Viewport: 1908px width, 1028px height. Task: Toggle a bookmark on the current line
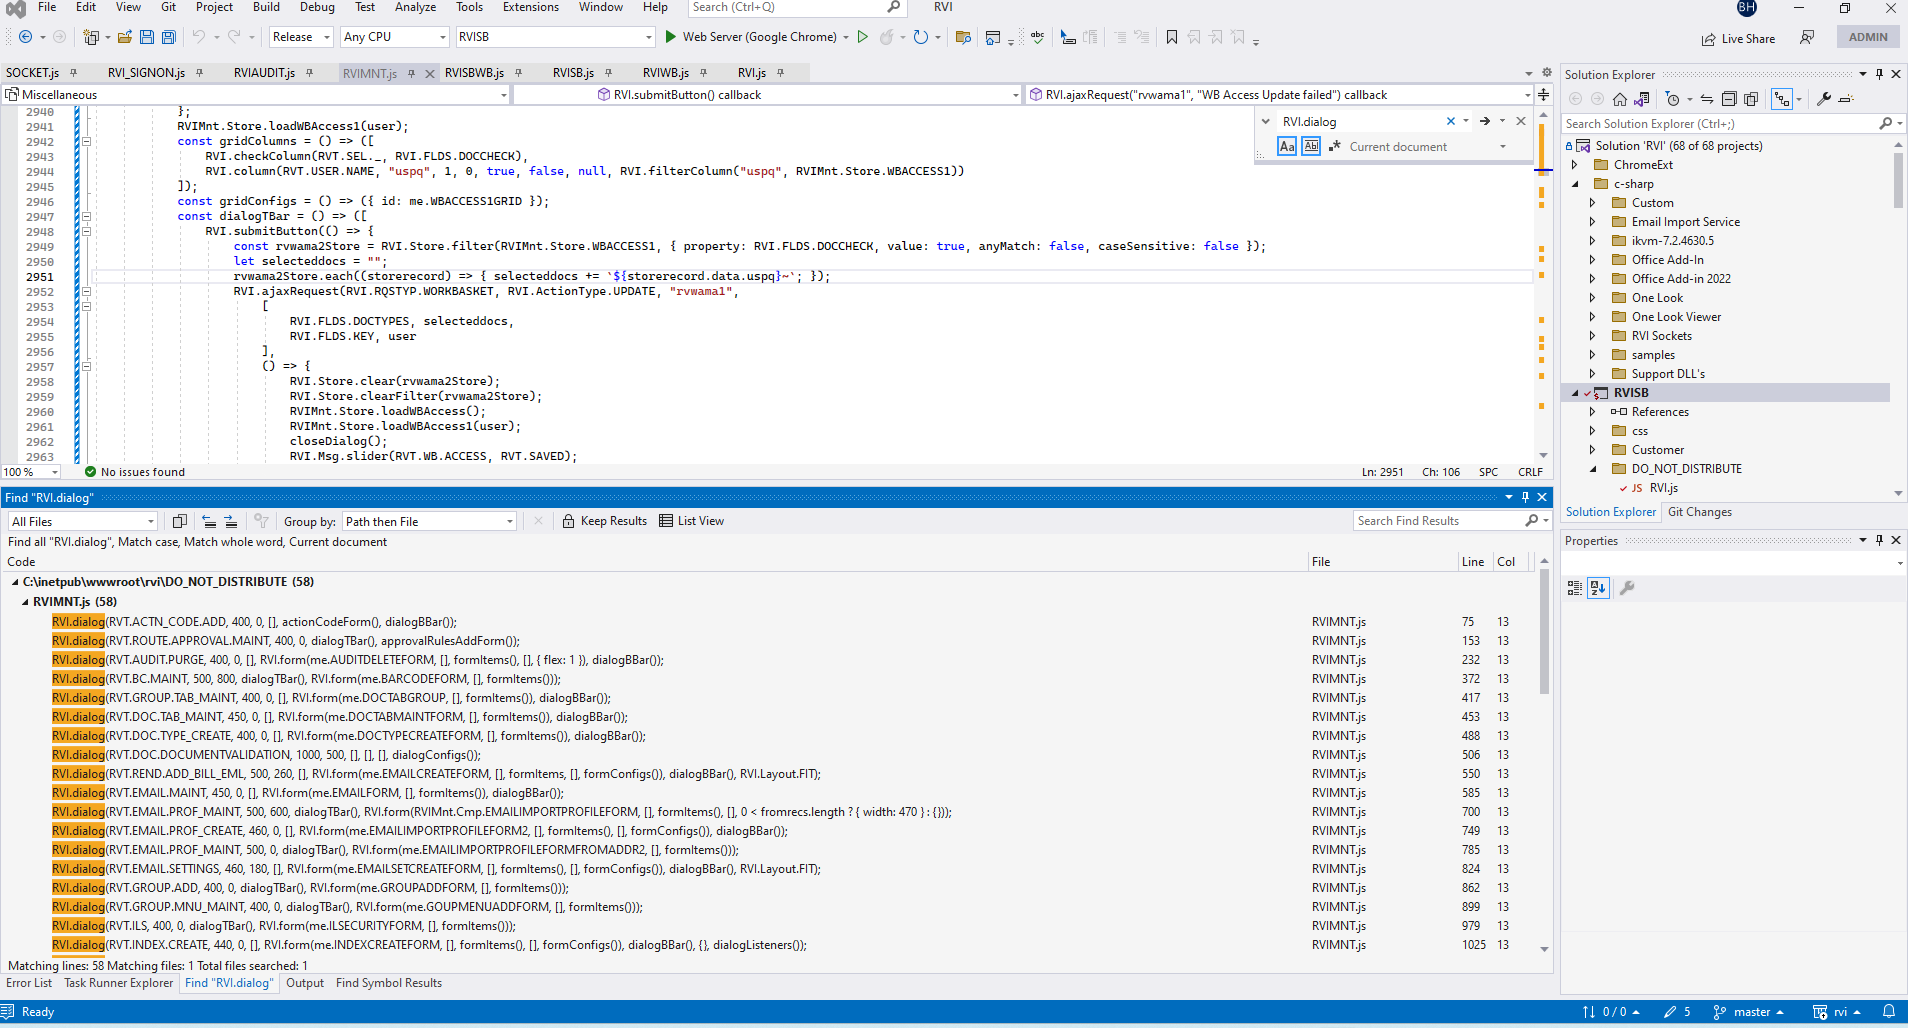pos(1171,37)
